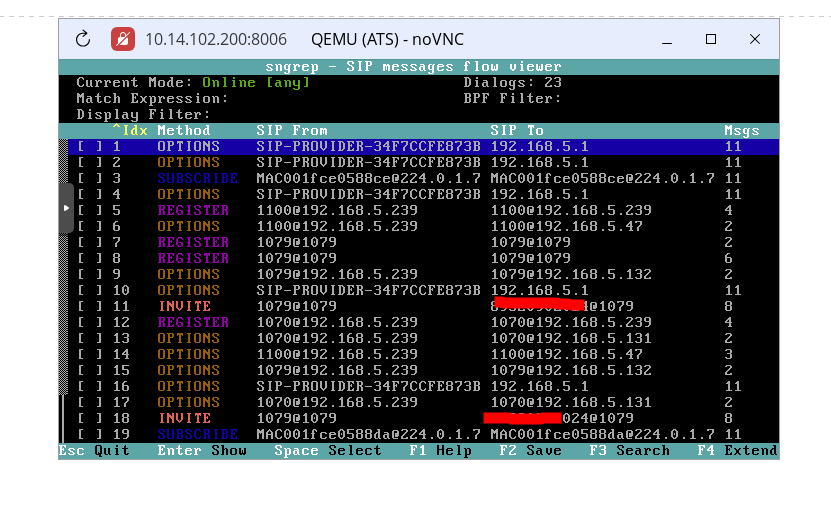Select checkbox for row 11 INVITE
Viewport: 831px width, 511px height.
pos(90,306)
